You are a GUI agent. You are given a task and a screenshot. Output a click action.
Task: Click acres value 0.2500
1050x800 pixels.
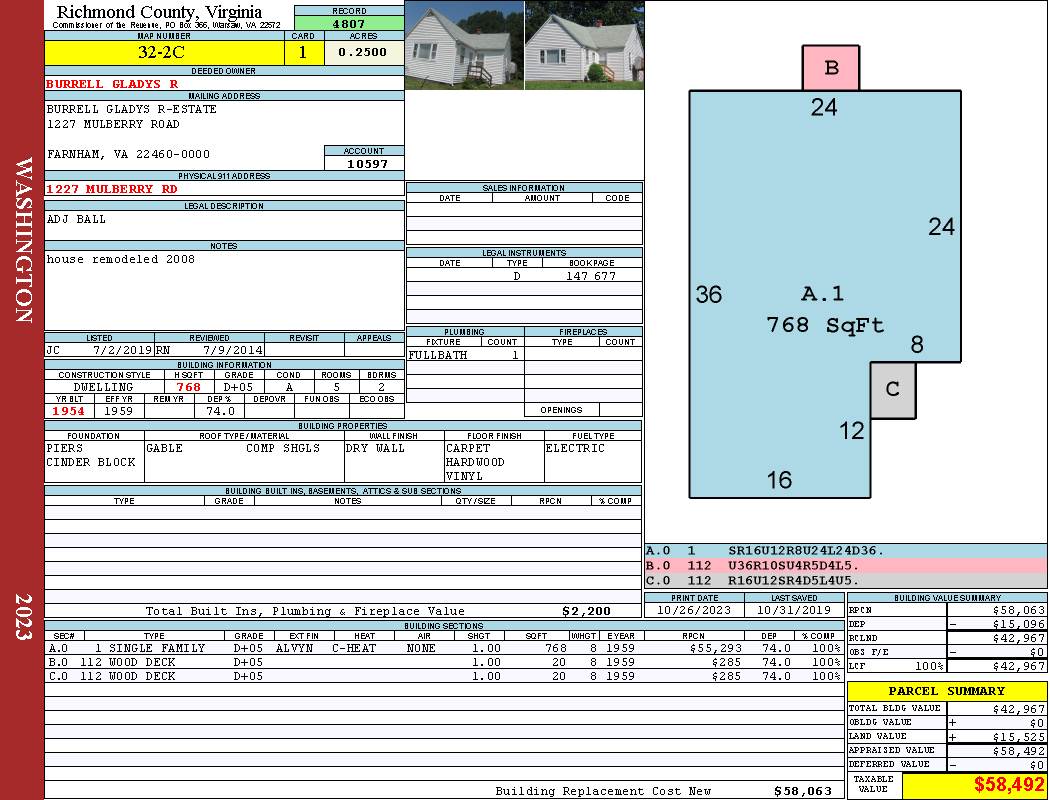pos(362,52)
